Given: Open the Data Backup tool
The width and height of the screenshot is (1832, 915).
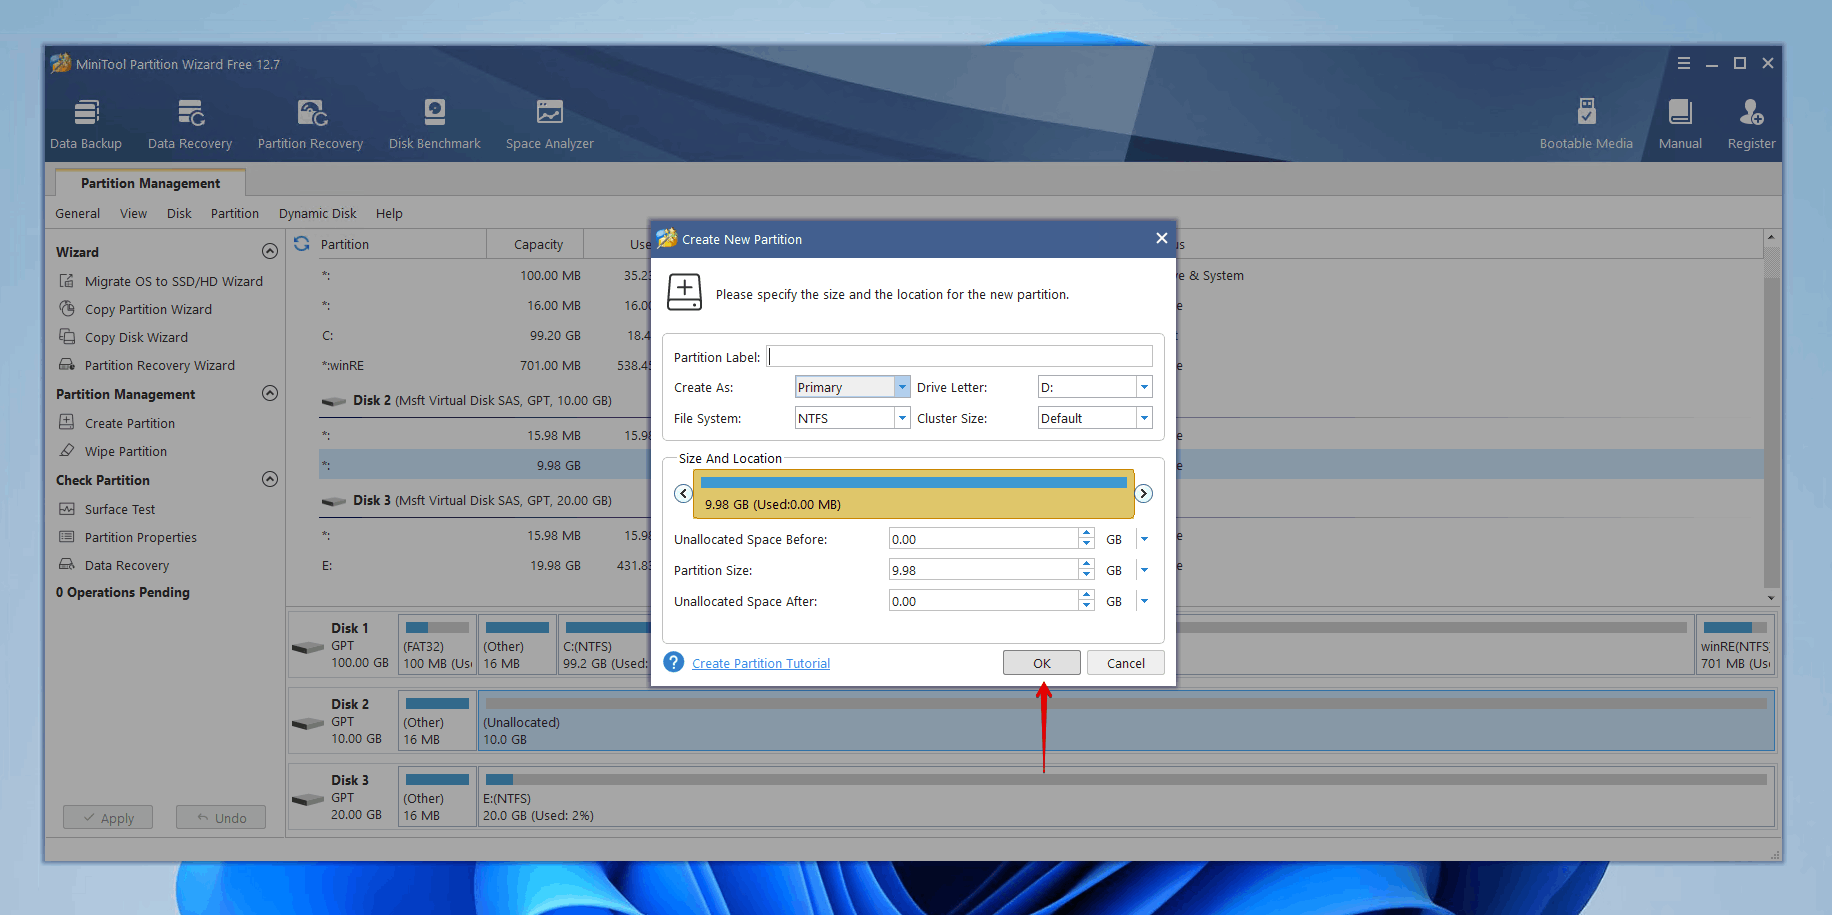Looking at the screenshot, I should 86,124.
